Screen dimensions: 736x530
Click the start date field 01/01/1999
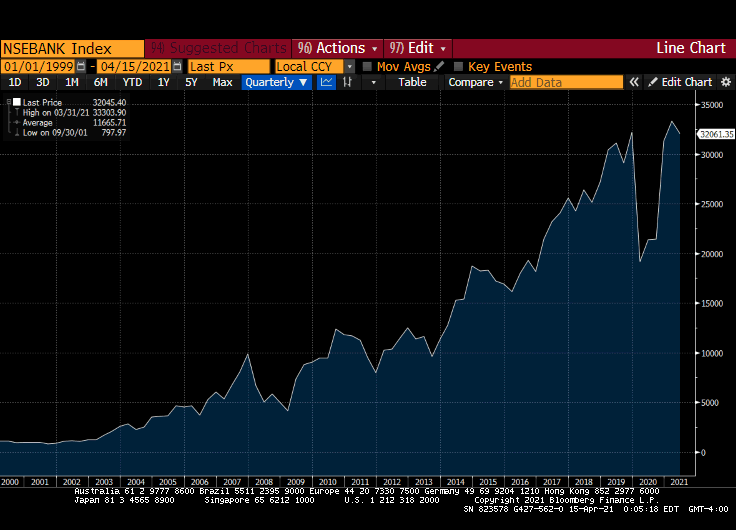(x=38, y=66)
